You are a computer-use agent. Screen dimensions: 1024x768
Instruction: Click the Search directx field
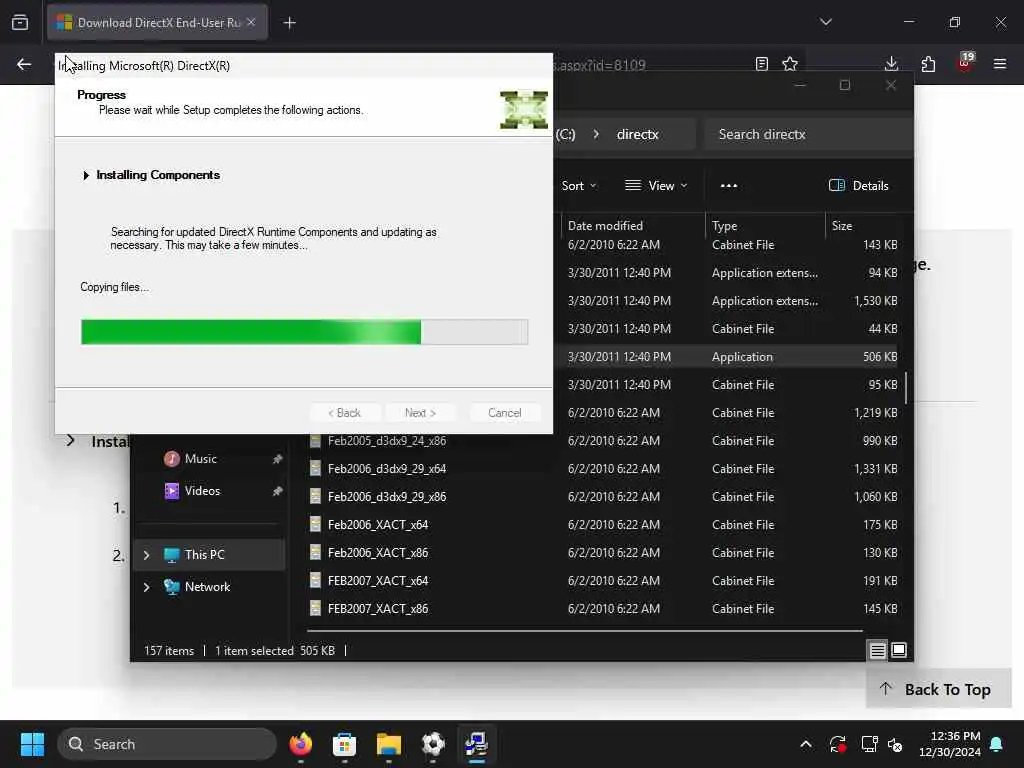point(808,135)
